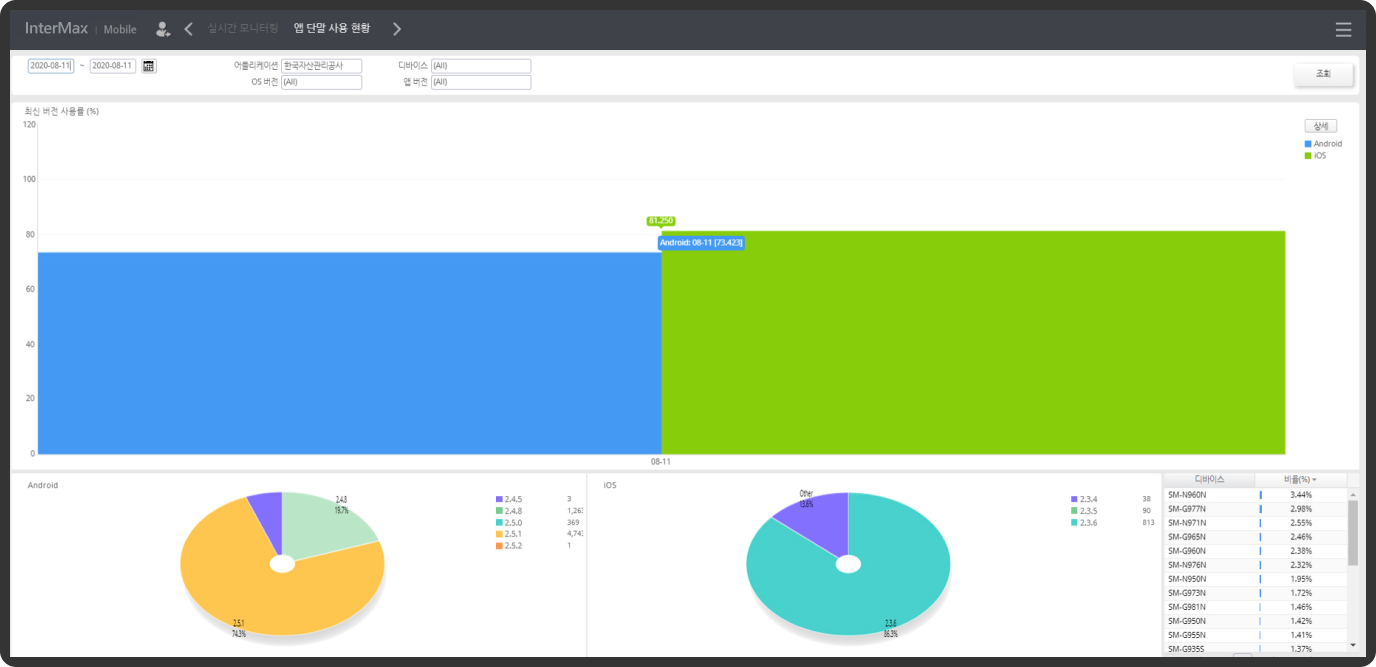Toggle the Android series in chart legend
Viewport: 1376px width, 667px height.
pos(1323,144)
